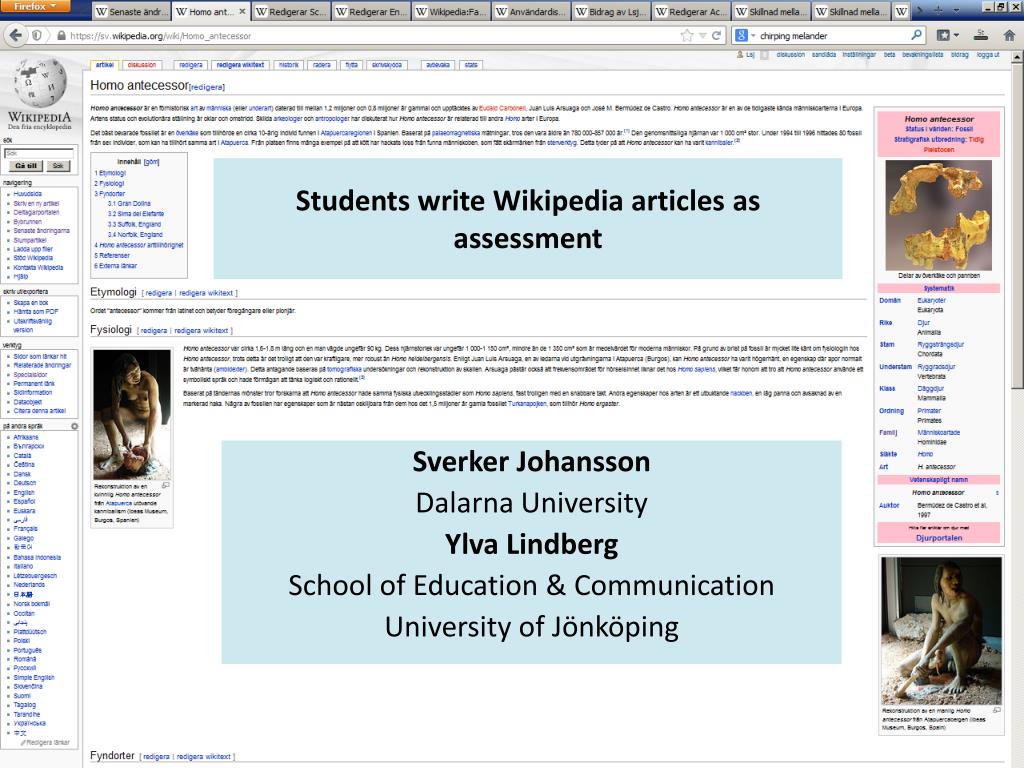Viewport: 1024px width, 768px height.
Task: Open the diskussion page tab
Action: click(x=141, y=65)
